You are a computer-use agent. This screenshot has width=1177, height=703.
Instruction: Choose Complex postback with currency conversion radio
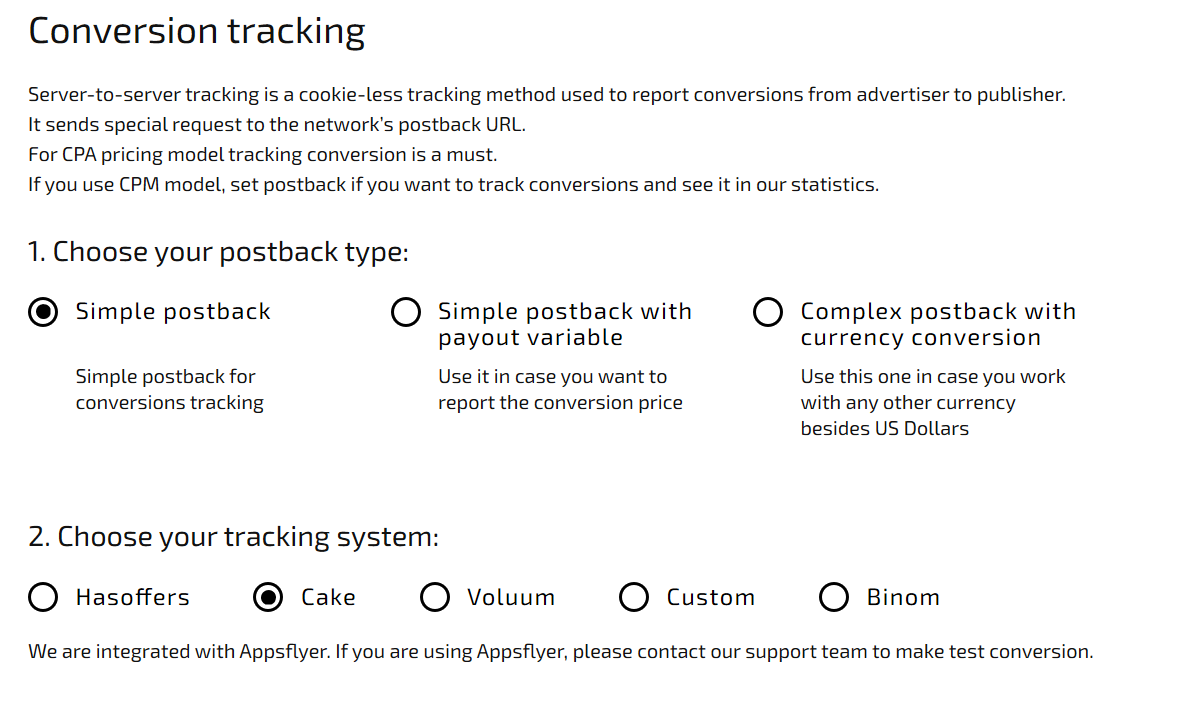coord(767,312)
